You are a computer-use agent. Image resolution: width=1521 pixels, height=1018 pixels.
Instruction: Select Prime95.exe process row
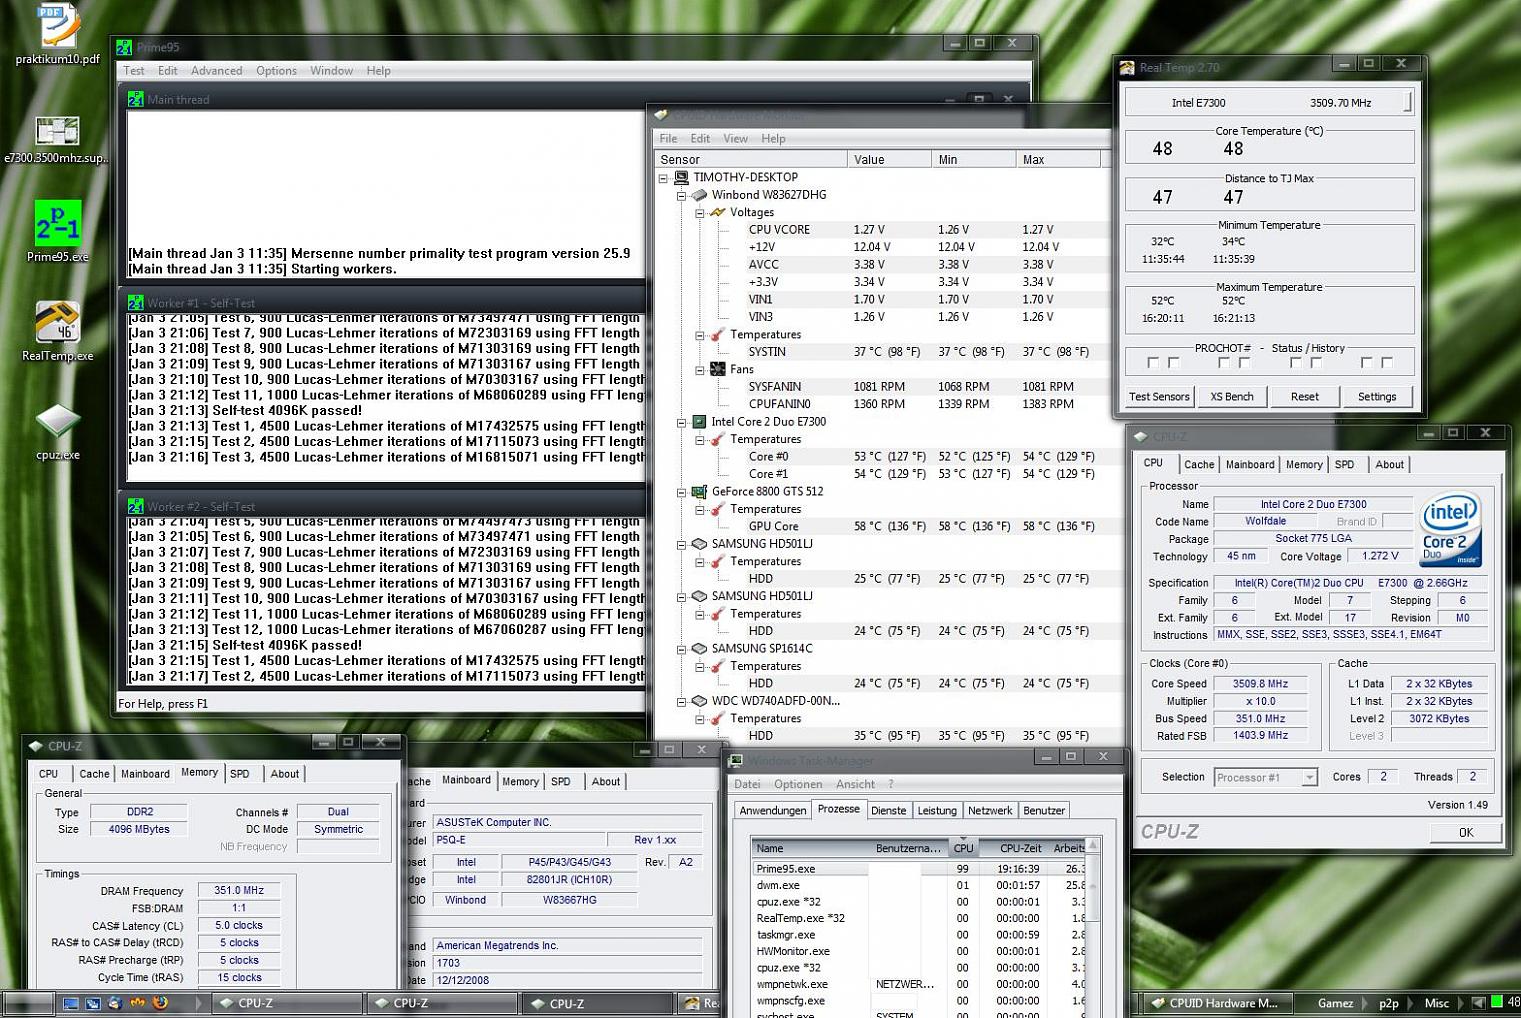coord(918,869)
